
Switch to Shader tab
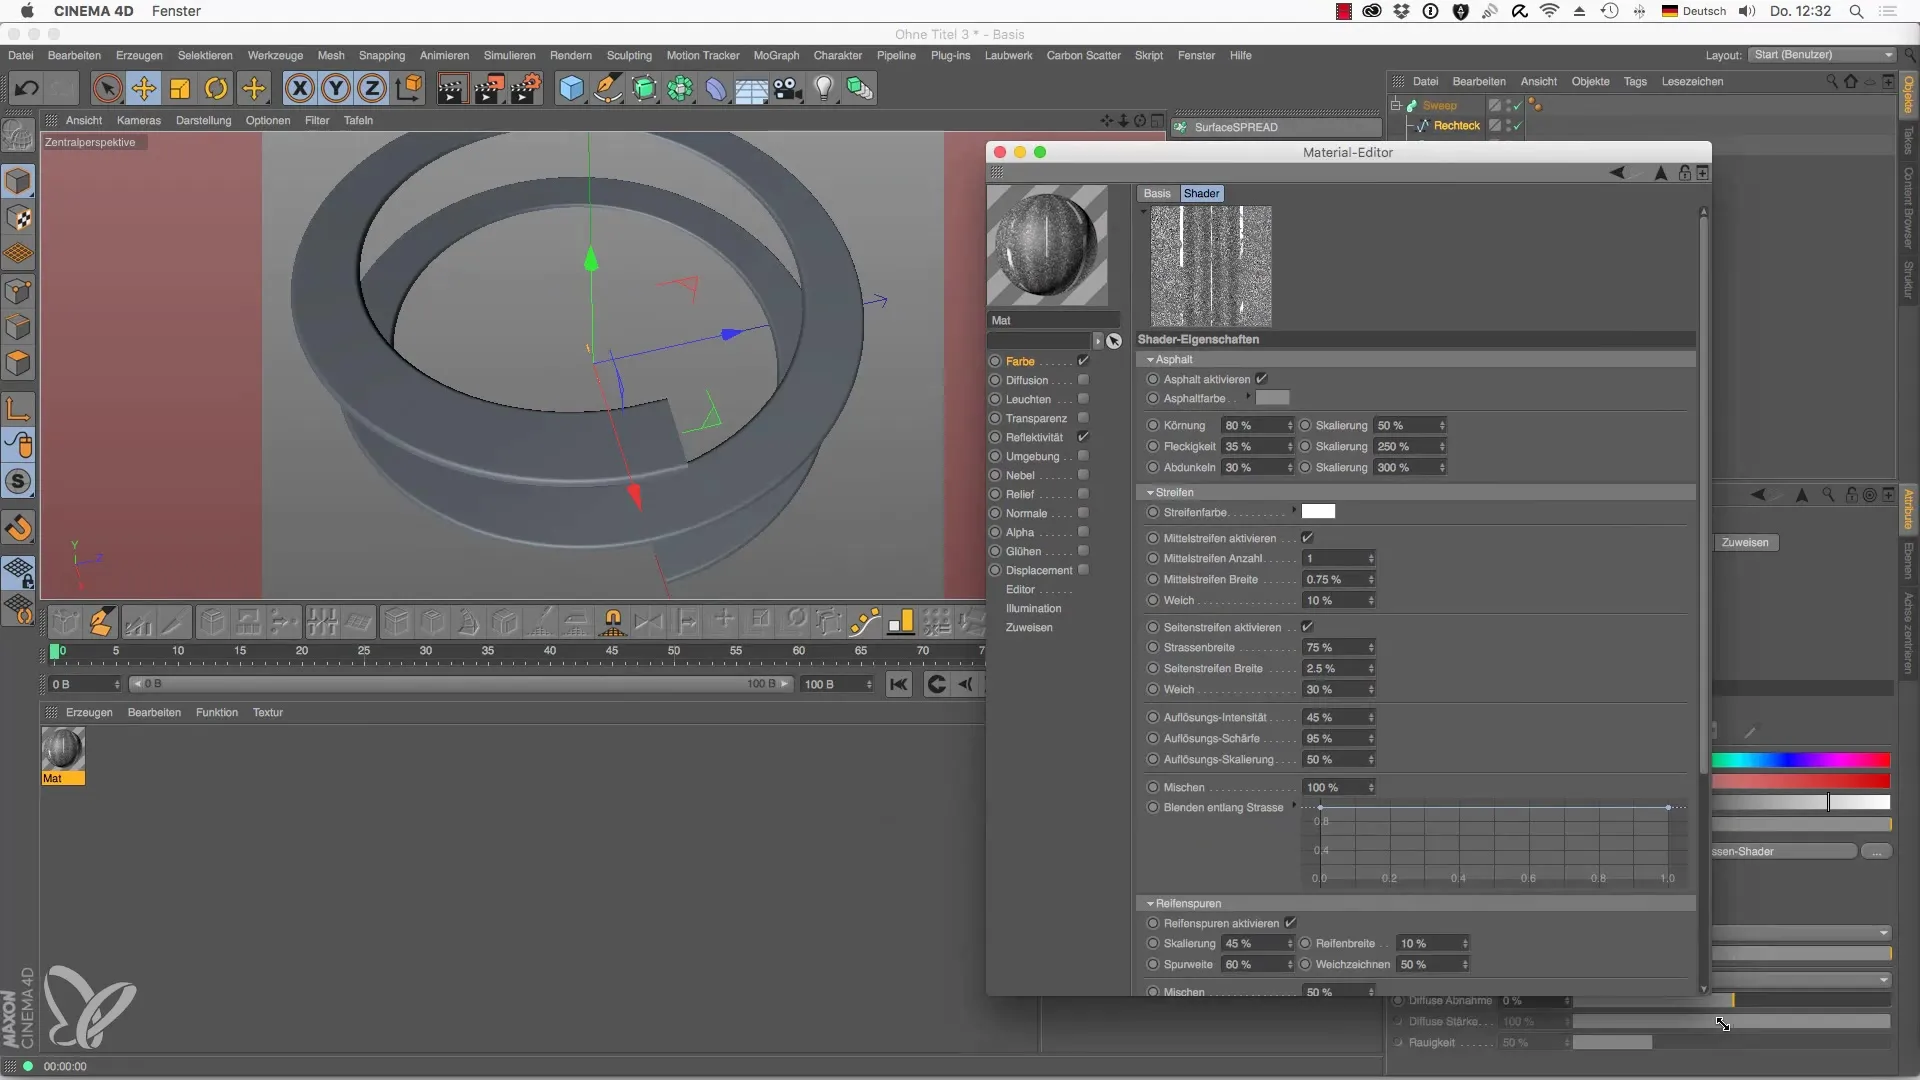click(x=1201, y=194)
